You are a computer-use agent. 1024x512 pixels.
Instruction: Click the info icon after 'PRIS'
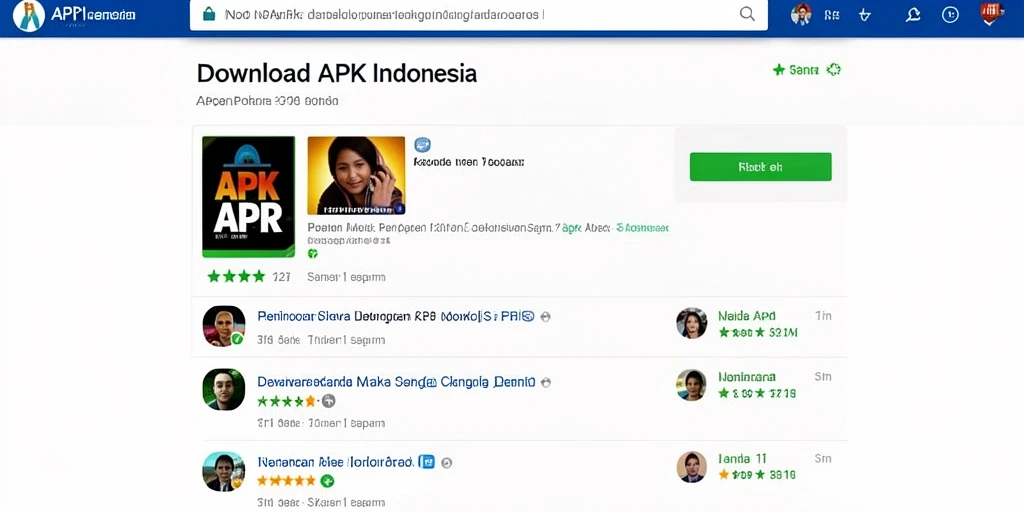point(545,317)
